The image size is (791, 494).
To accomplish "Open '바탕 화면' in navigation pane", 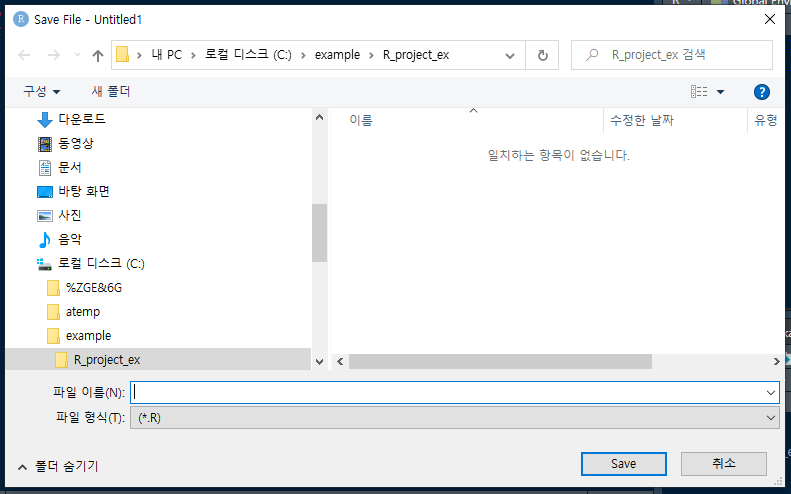I will coord(84,191).
